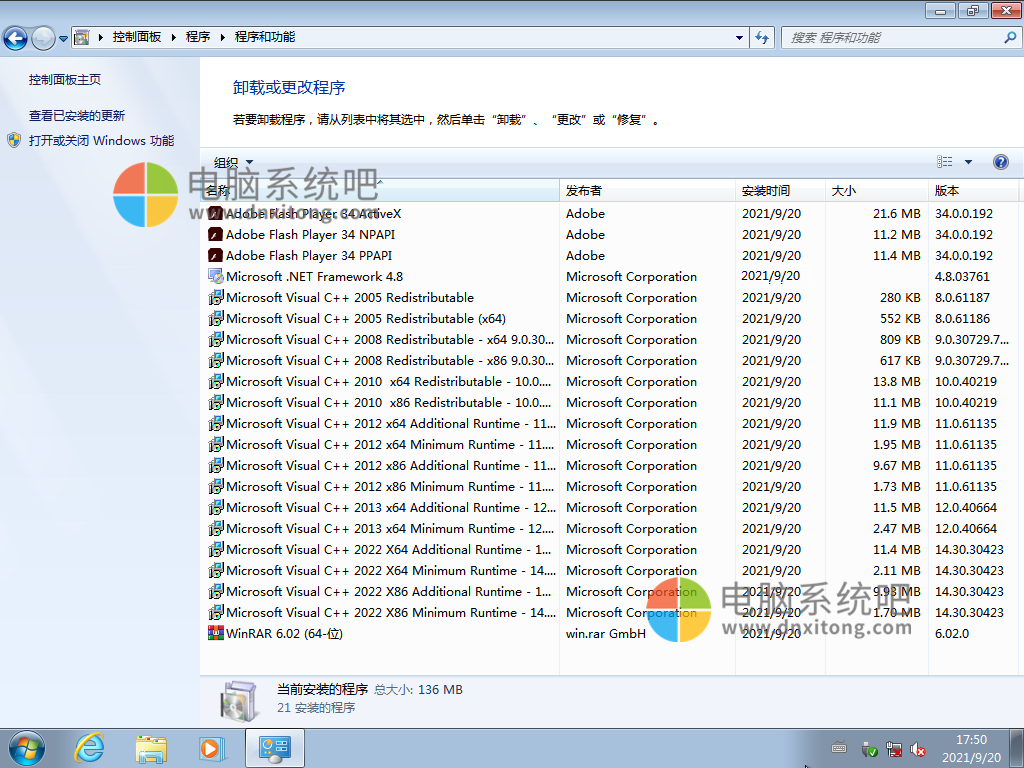Click the search magnifier icon
This screenshot has width=1024, height=768.
pos(1010,37)
